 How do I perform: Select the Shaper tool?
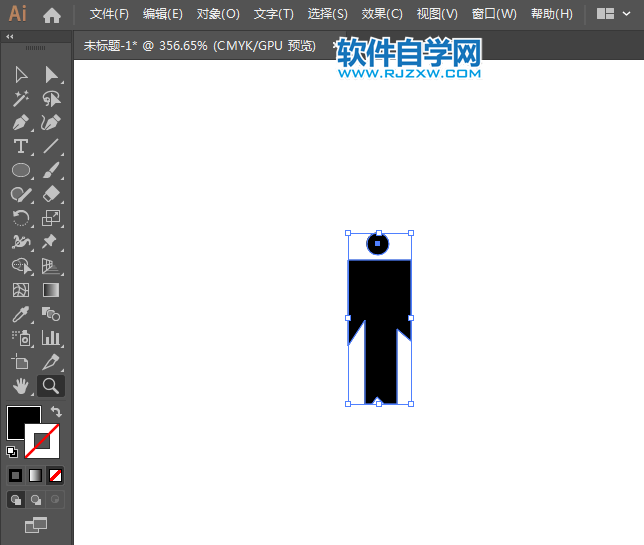coord(21,194)
